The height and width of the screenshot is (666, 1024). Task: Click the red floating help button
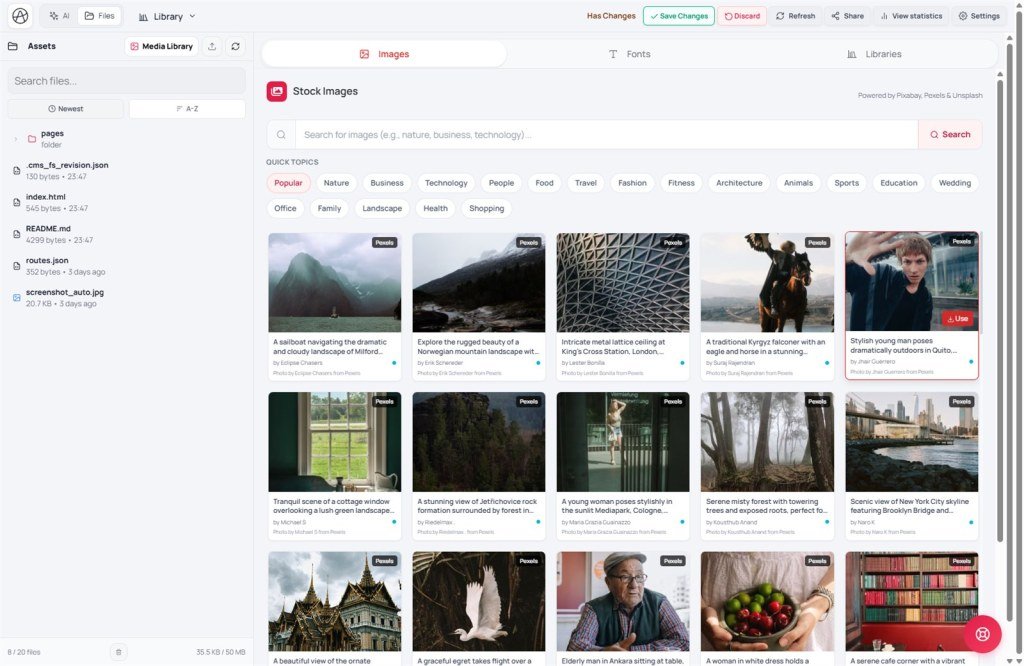pos(982,634)
